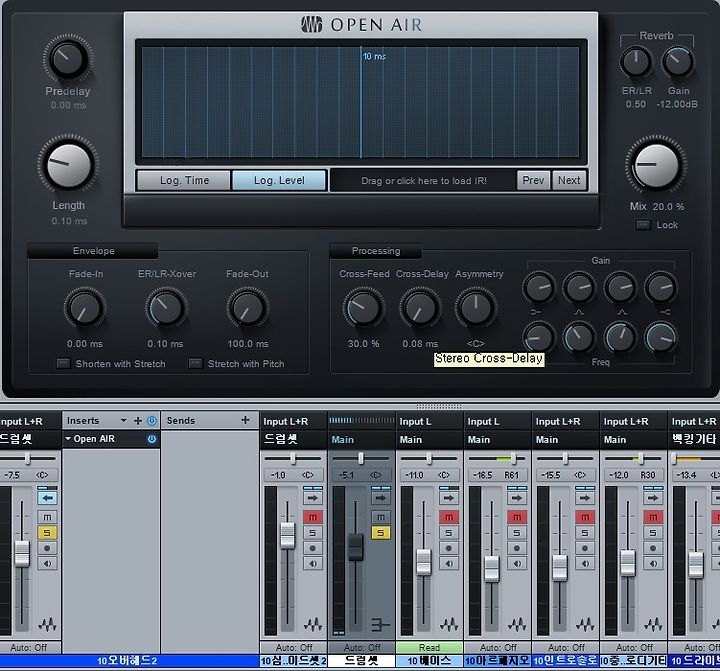The height and width of the screenshot is (671, 720).
Task: Open Main output selector on 베이스 channel
Action: (x=429, y=440)
